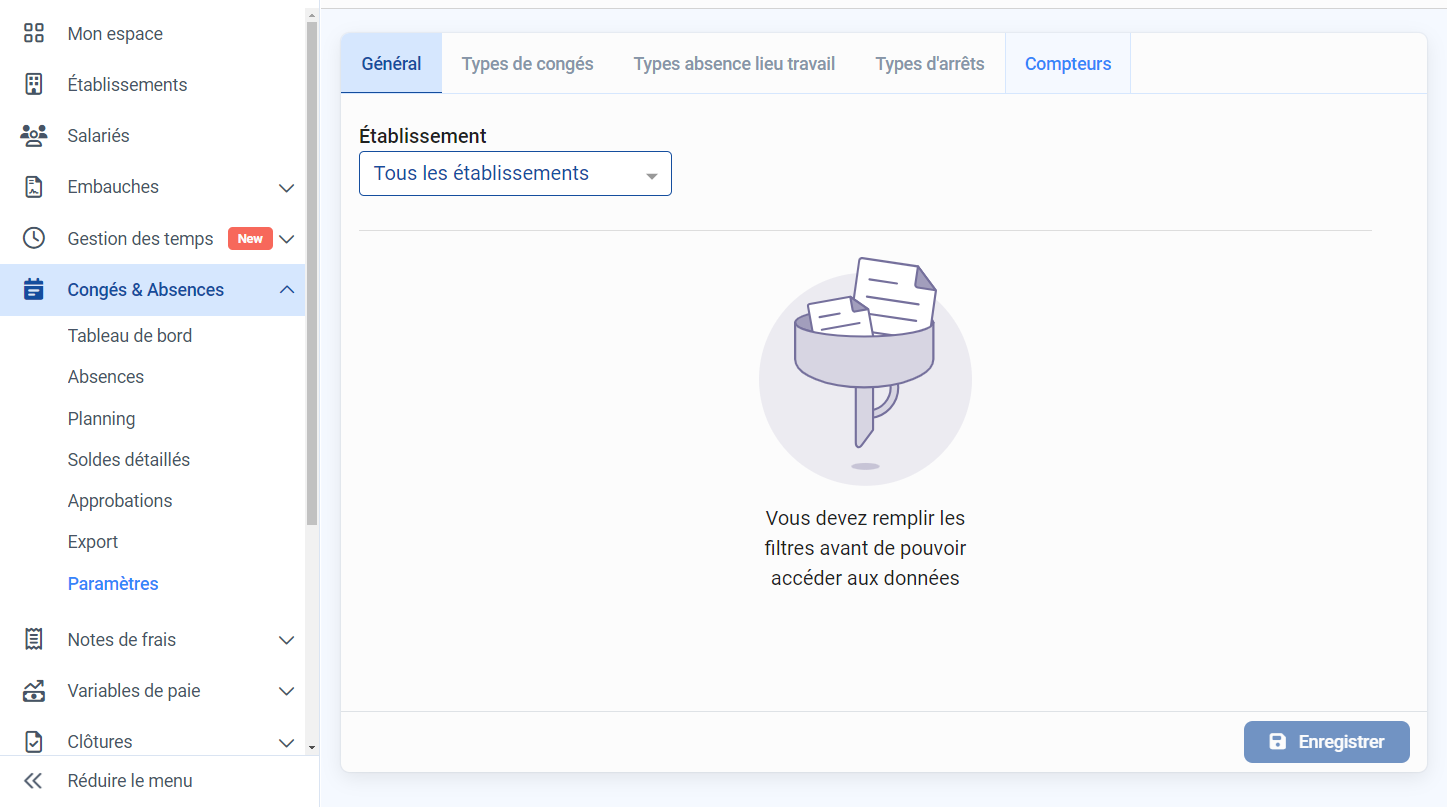Open the Compteurs tab

(1068, 63)
